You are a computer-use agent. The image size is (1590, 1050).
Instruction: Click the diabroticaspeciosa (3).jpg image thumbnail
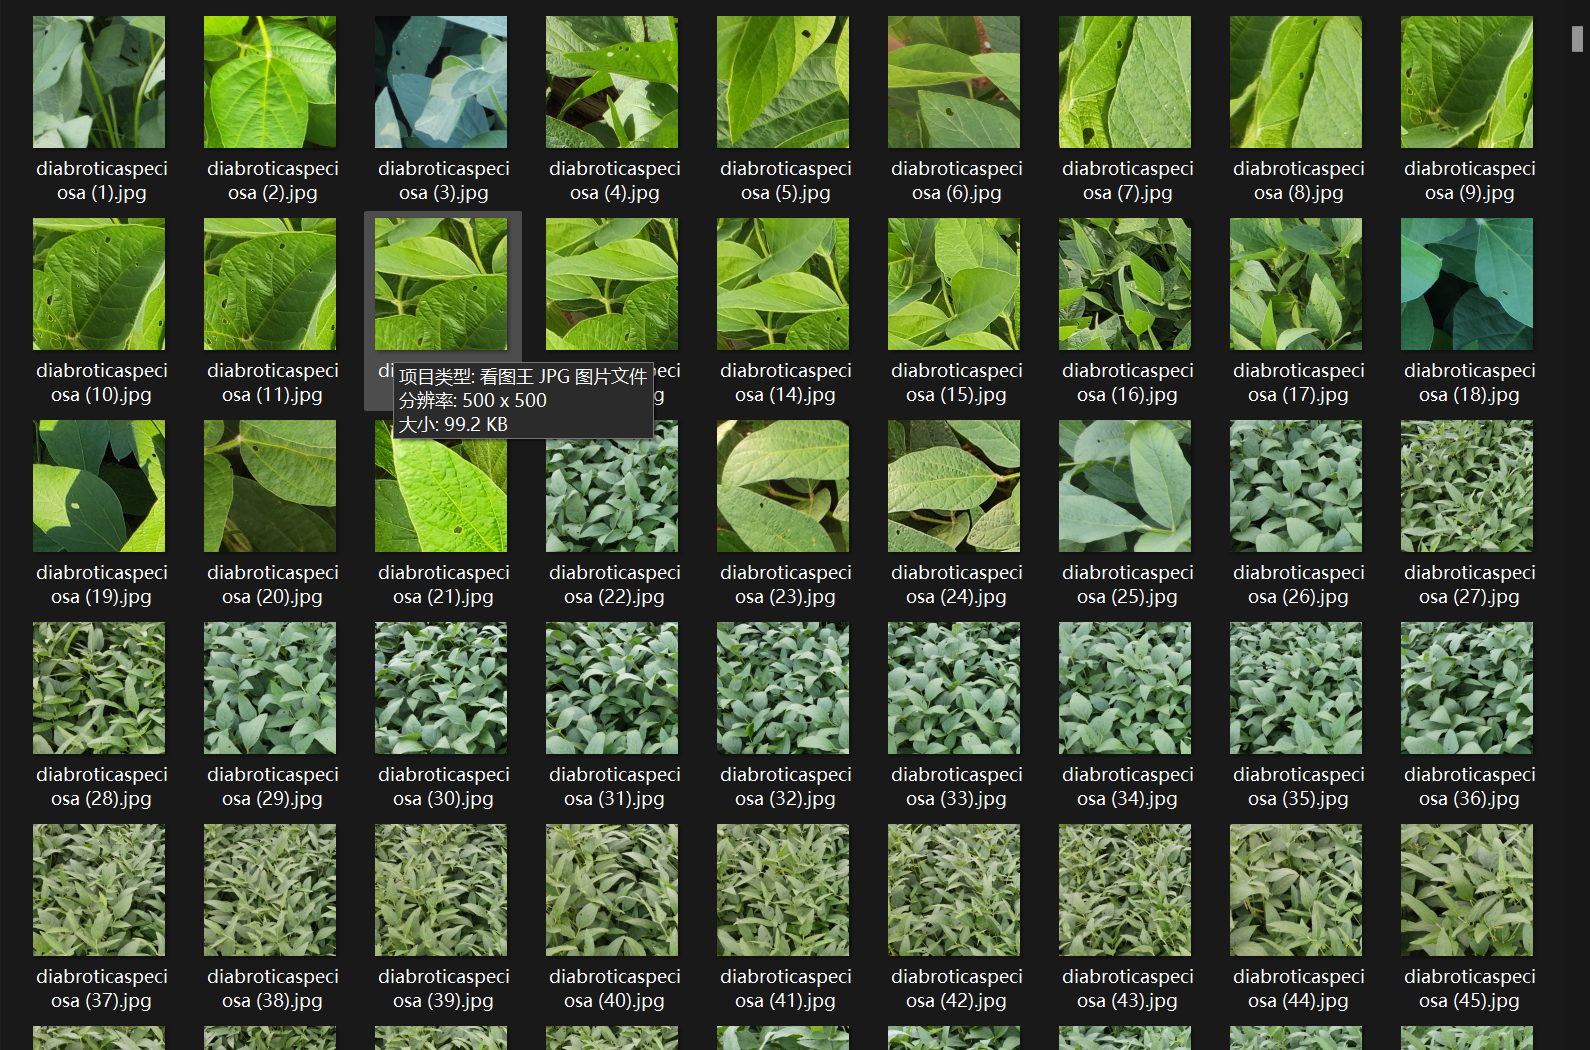[x=441, y=82]
